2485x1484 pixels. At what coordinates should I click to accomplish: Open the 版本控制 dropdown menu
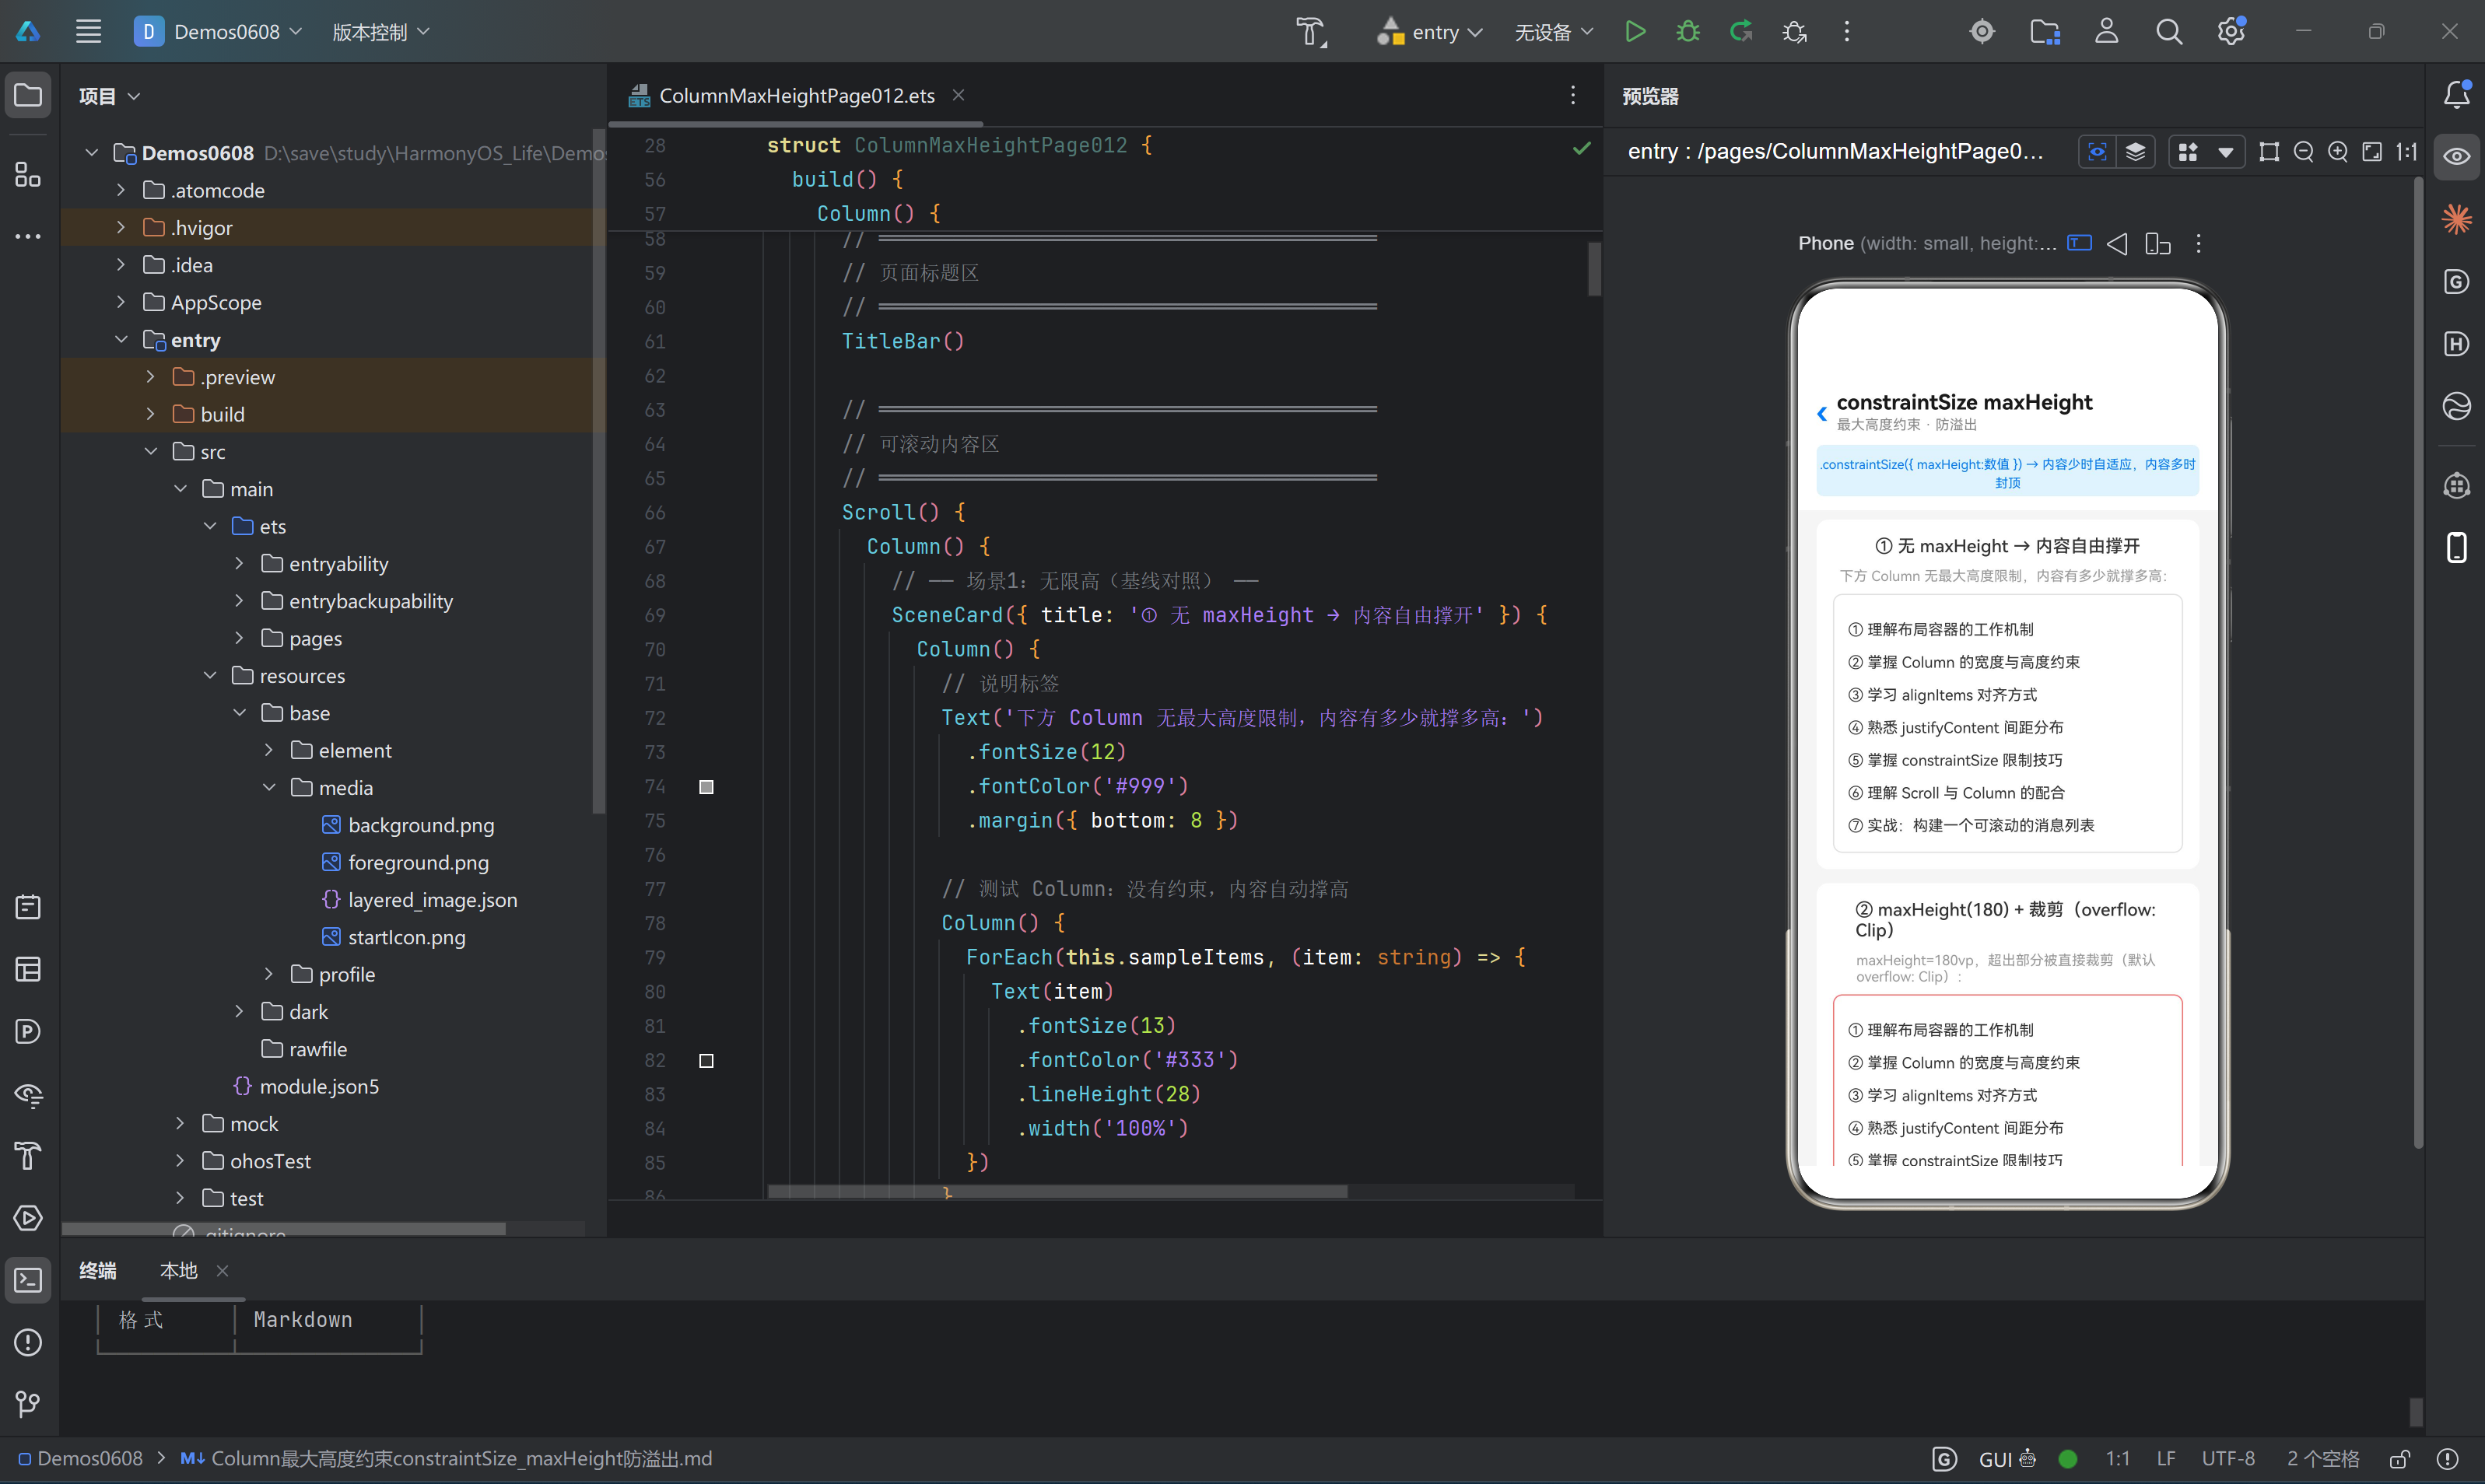(380, 31)
